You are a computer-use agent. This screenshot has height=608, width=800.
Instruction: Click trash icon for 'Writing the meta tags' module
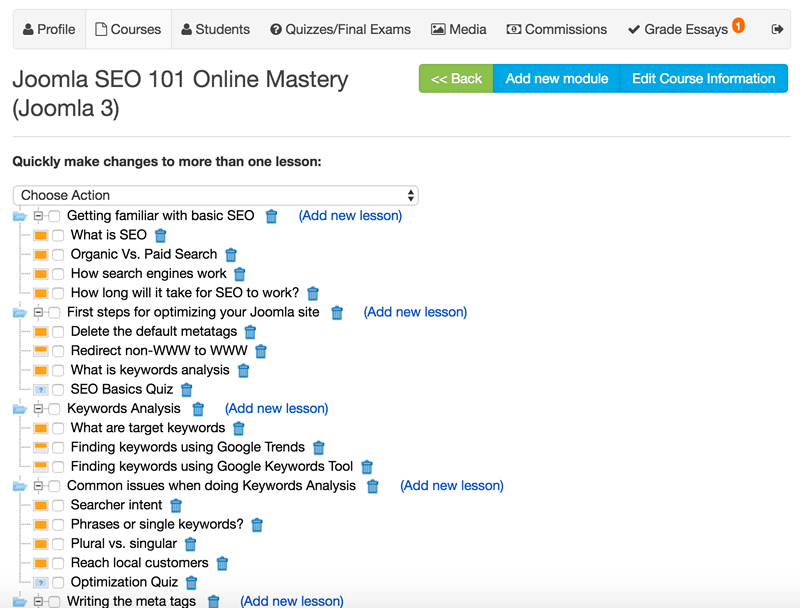pyautogui.click(x=214, y=602)
